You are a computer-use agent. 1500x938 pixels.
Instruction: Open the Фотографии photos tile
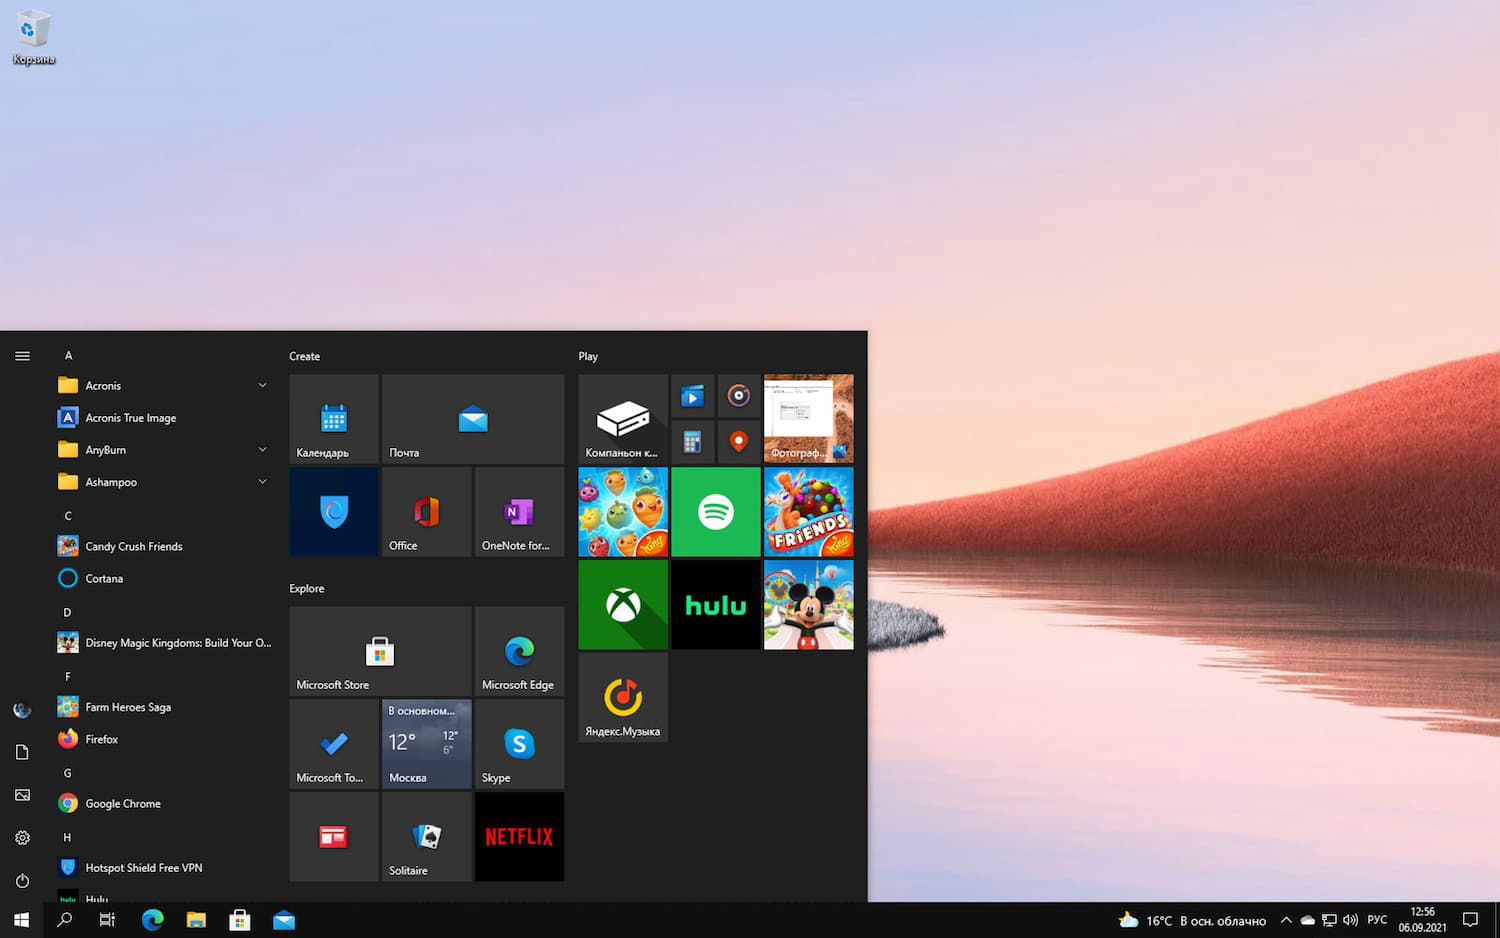[x=809, y=419]
